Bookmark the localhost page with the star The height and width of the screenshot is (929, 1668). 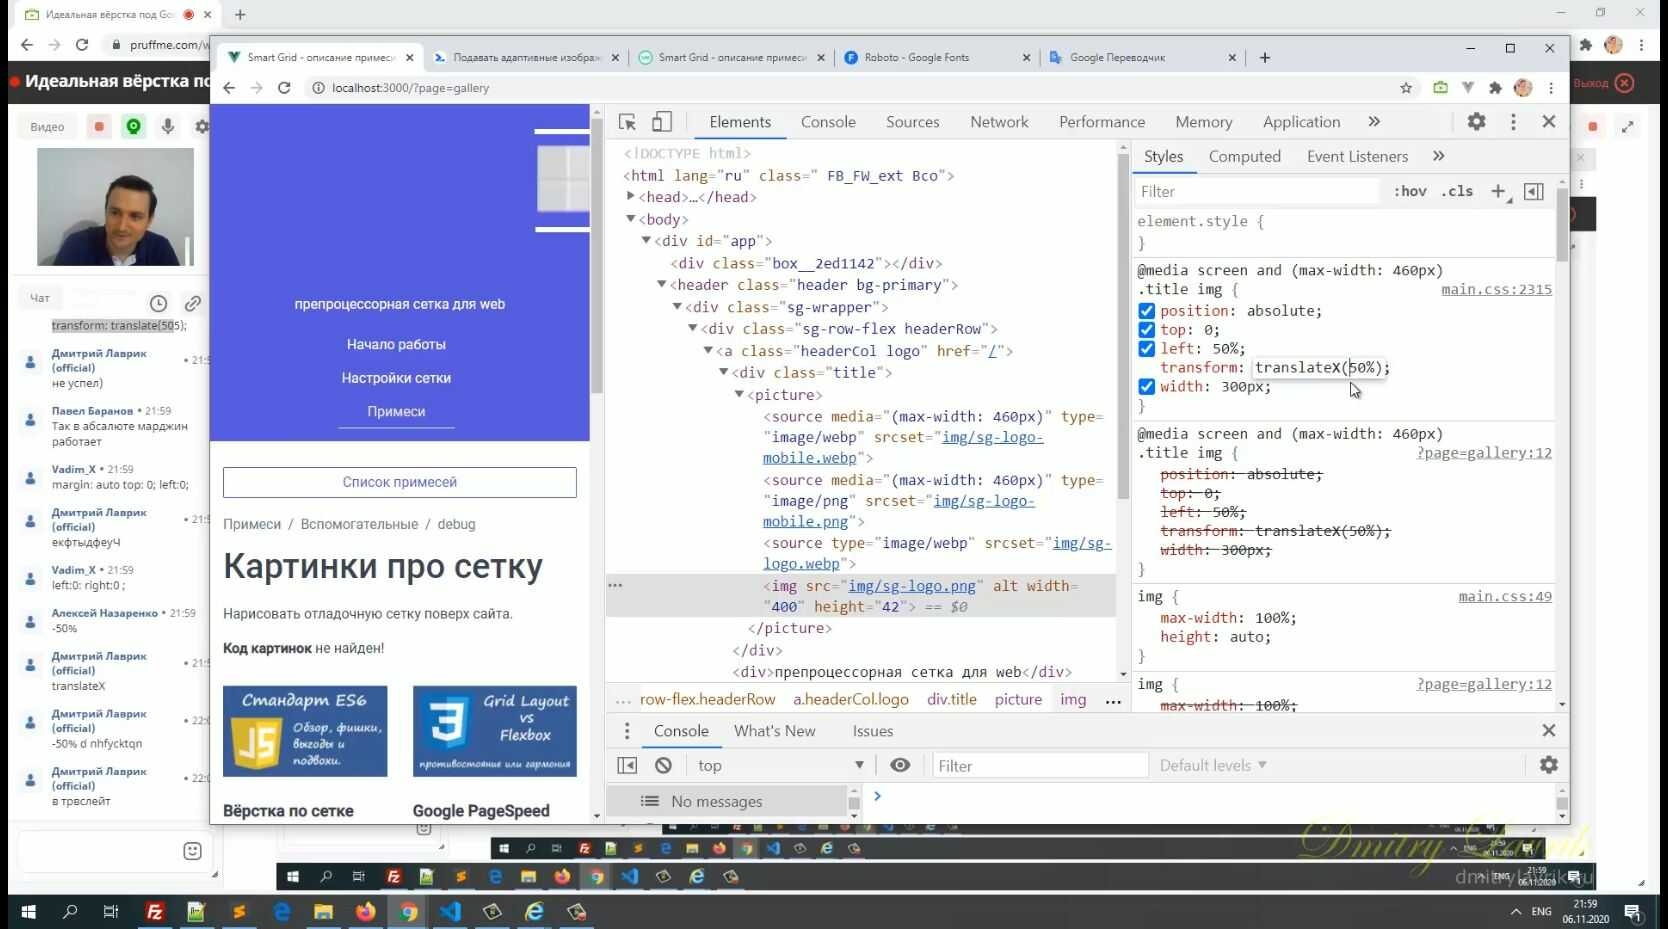click(1406, 88)
